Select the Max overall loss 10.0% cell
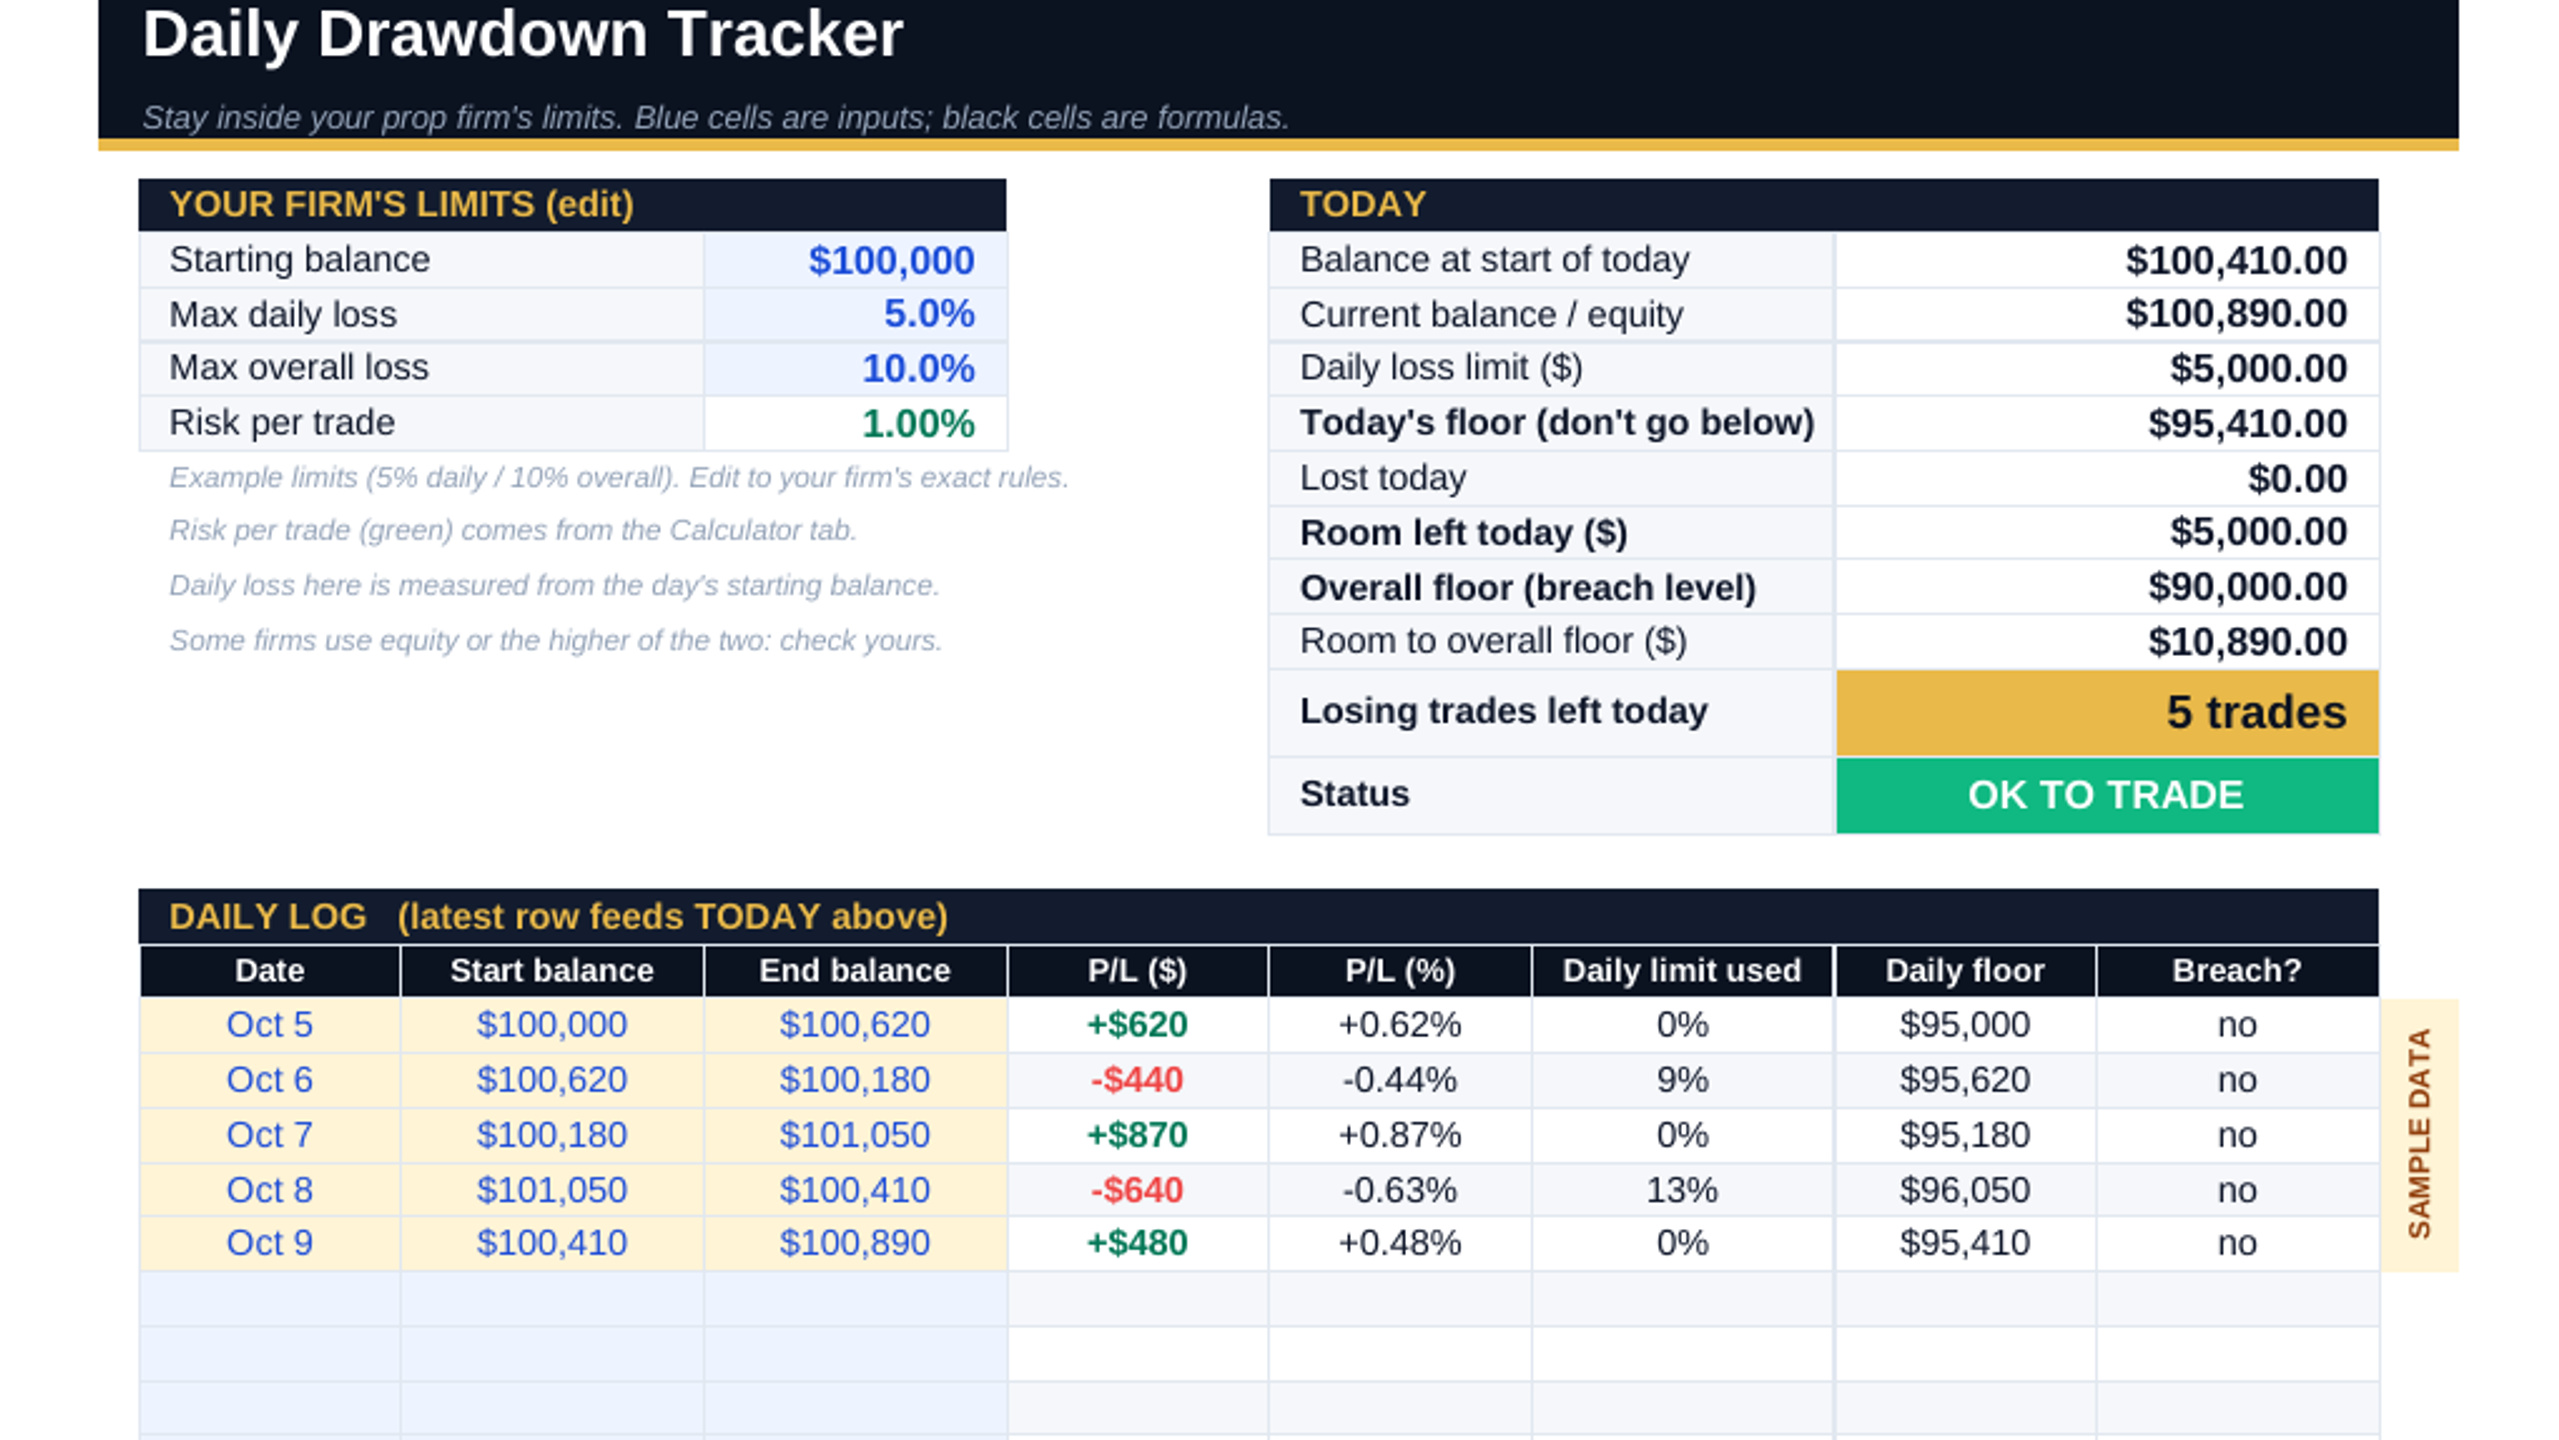Image resolution: width=2559 pixels, height=1440 pixels. click(x=855, y=368)
